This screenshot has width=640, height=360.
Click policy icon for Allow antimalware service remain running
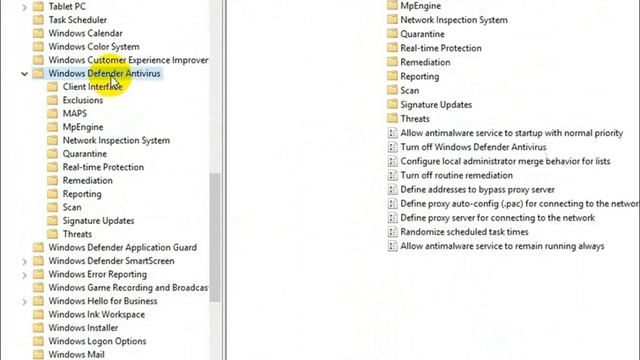[392, 246]
